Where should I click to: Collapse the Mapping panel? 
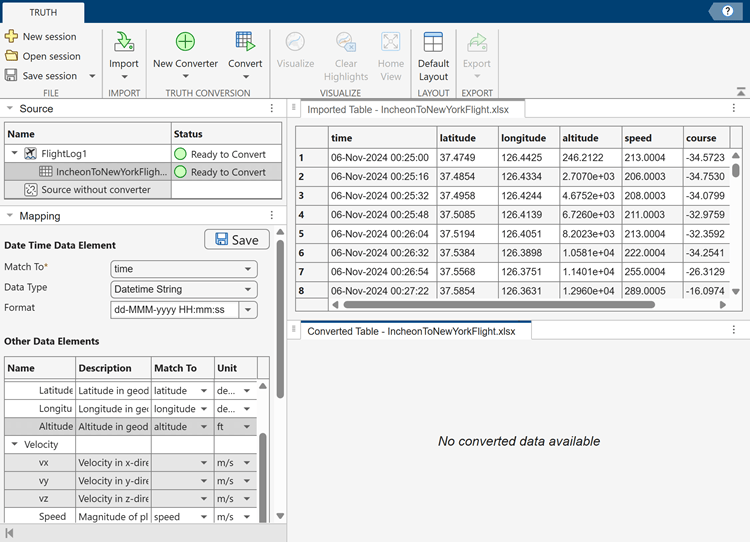(10, 216)
